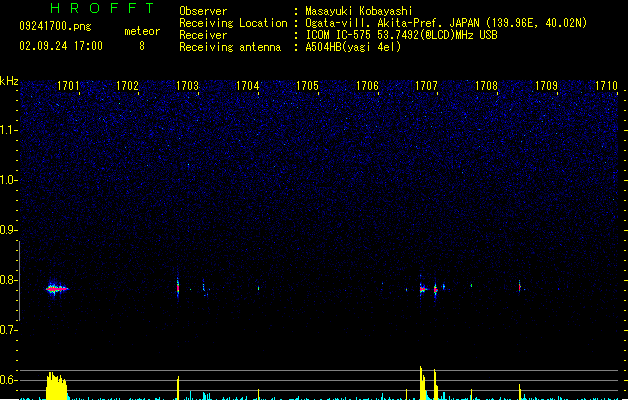
Task: Click the meteor echo between 1708 and 1709
Action: coord(519,286)
